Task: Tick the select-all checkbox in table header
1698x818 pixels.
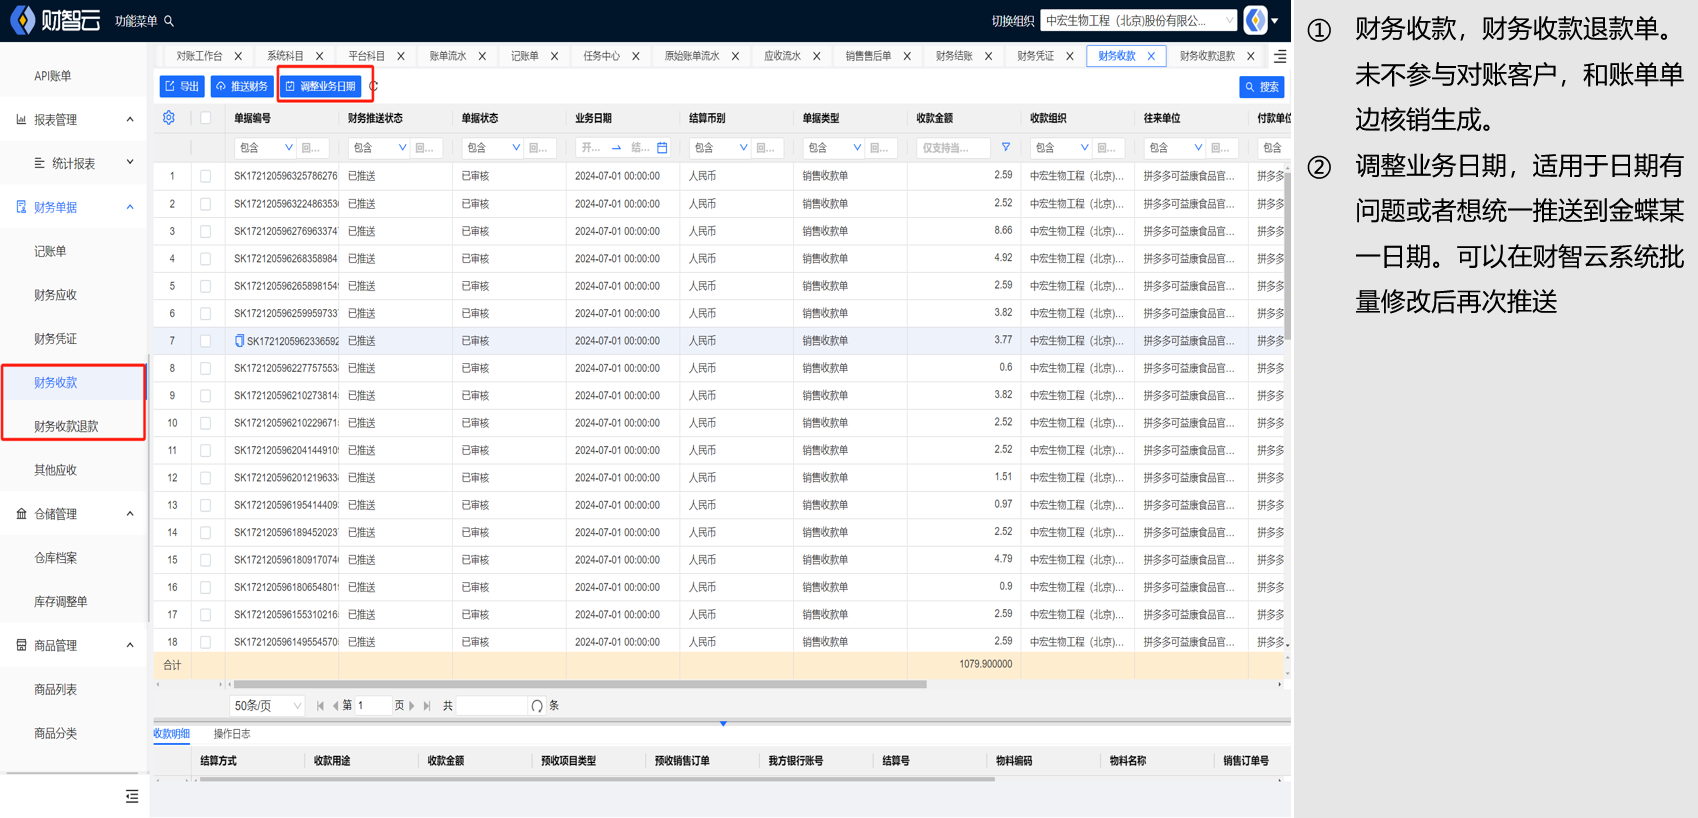Action: (x=206, y=118)
